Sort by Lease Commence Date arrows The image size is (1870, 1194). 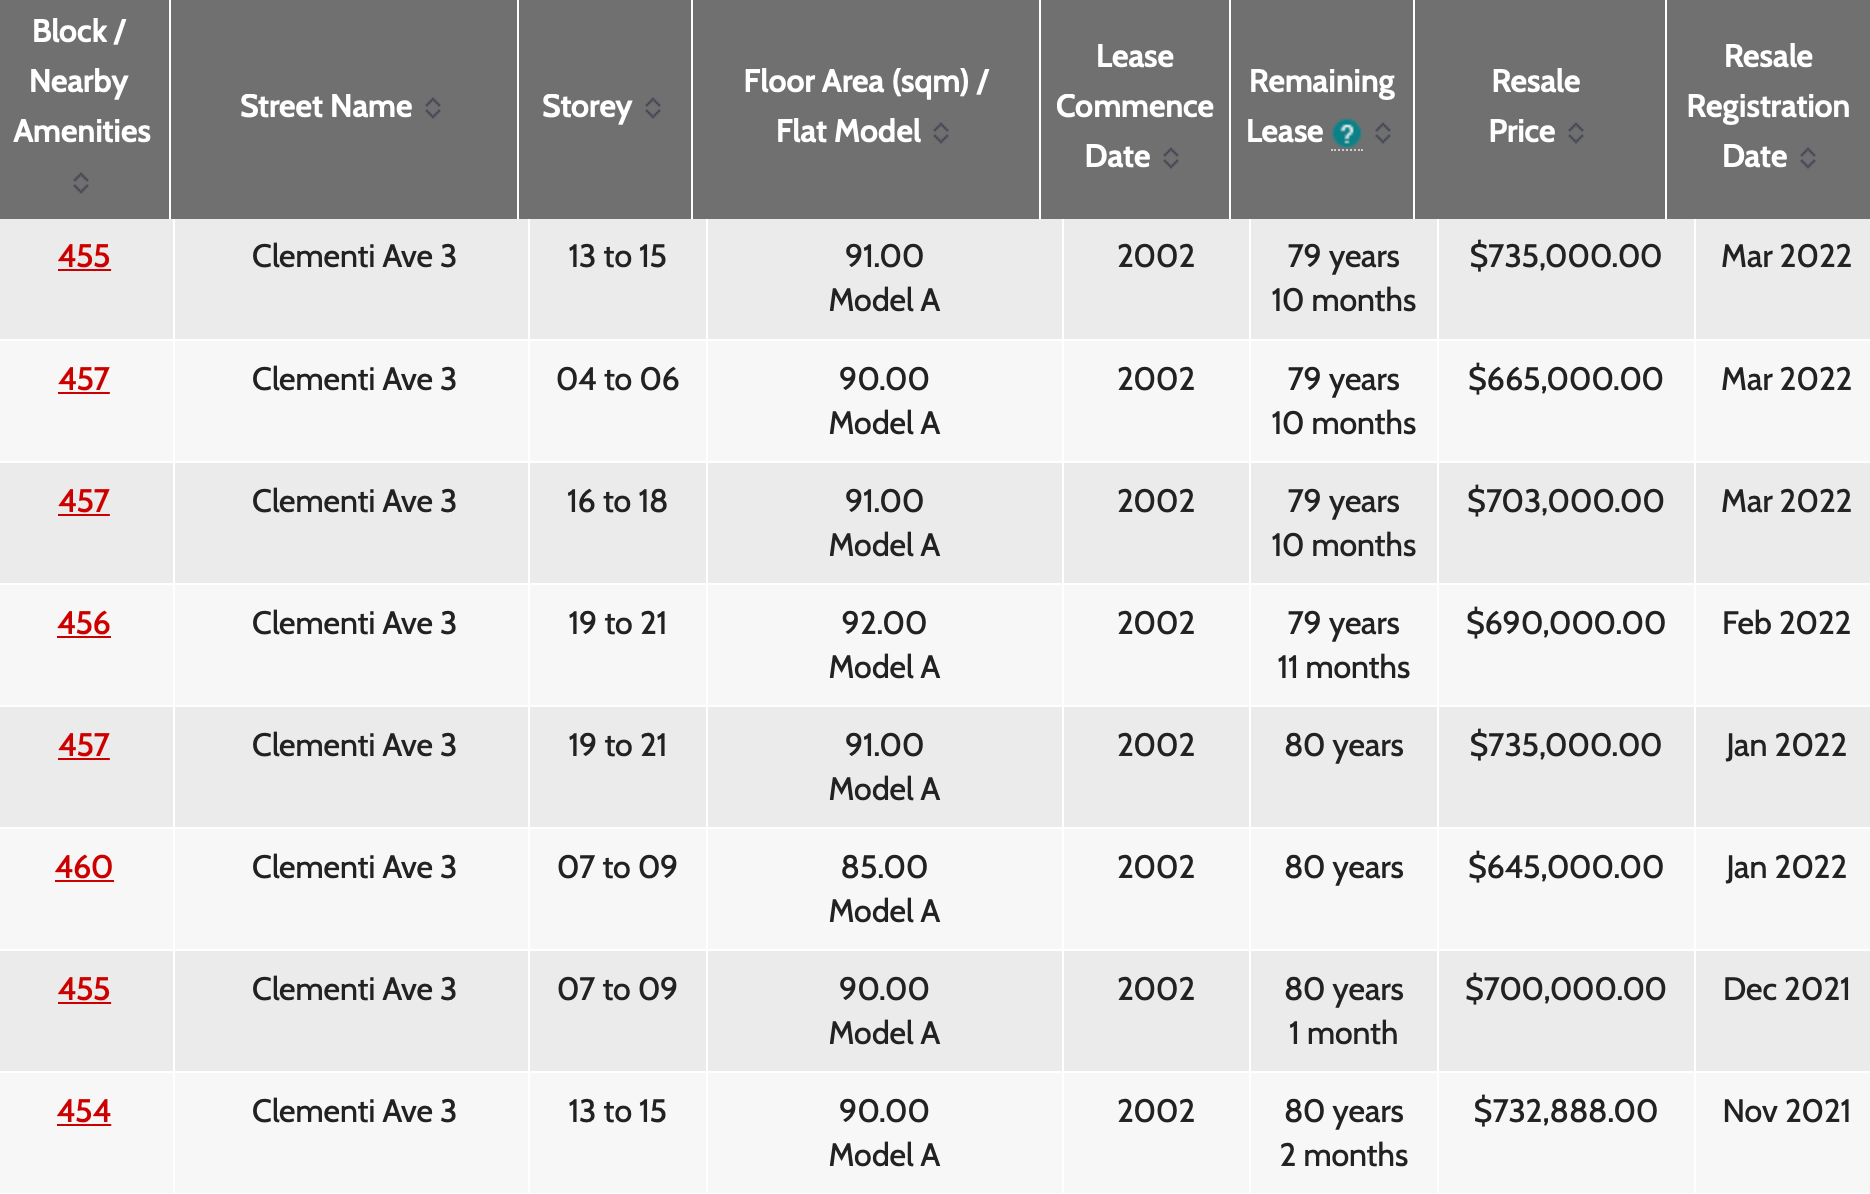(x=1171, y=158)
